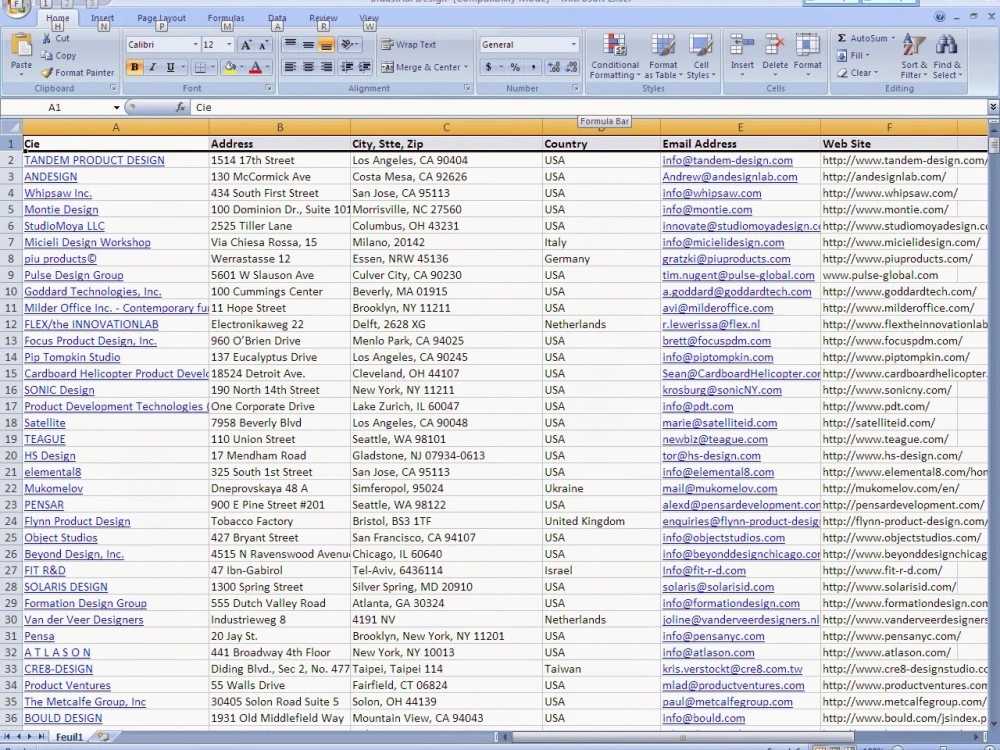The width and height of the screenshot is (1000, 750).
Task: Open the Clear eraser dropdown
Action: point(858,73)
